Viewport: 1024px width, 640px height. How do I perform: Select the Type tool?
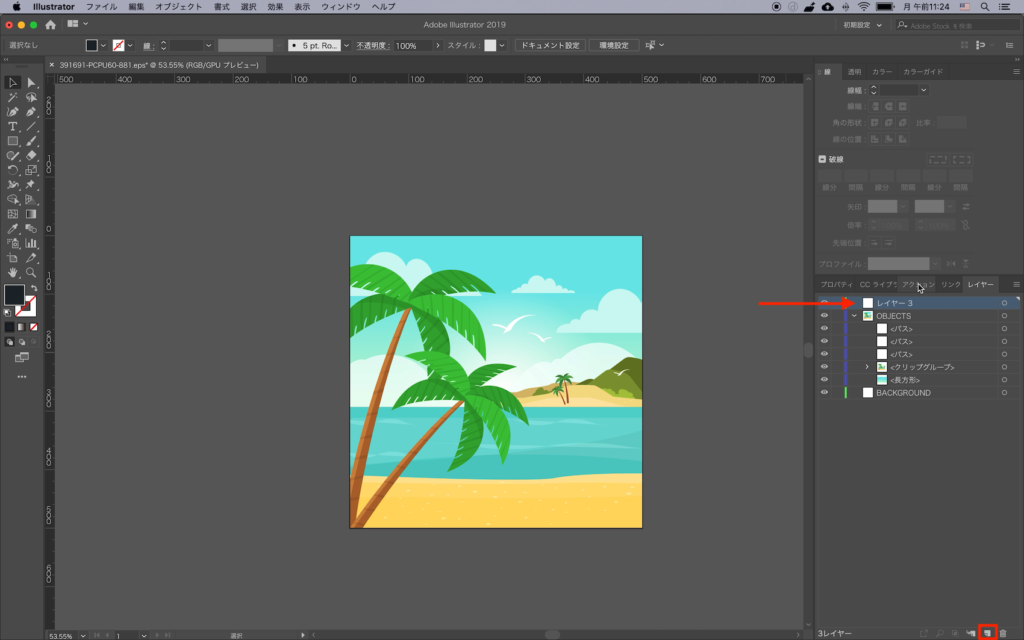pos(13,127)
